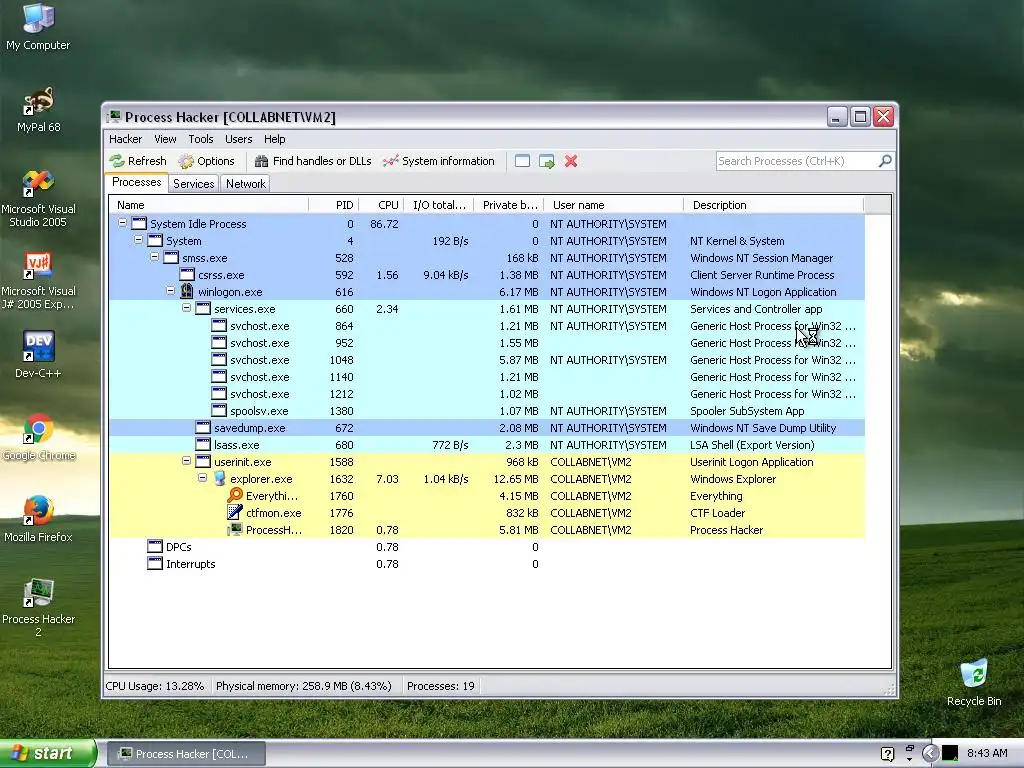Click the magnifier icon in search box

(x=885, y=161)
